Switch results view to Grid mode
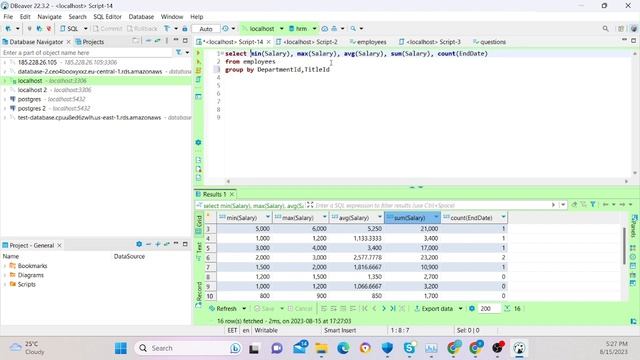The width and height of the screenshot is (640, 360). click(199, 224)
